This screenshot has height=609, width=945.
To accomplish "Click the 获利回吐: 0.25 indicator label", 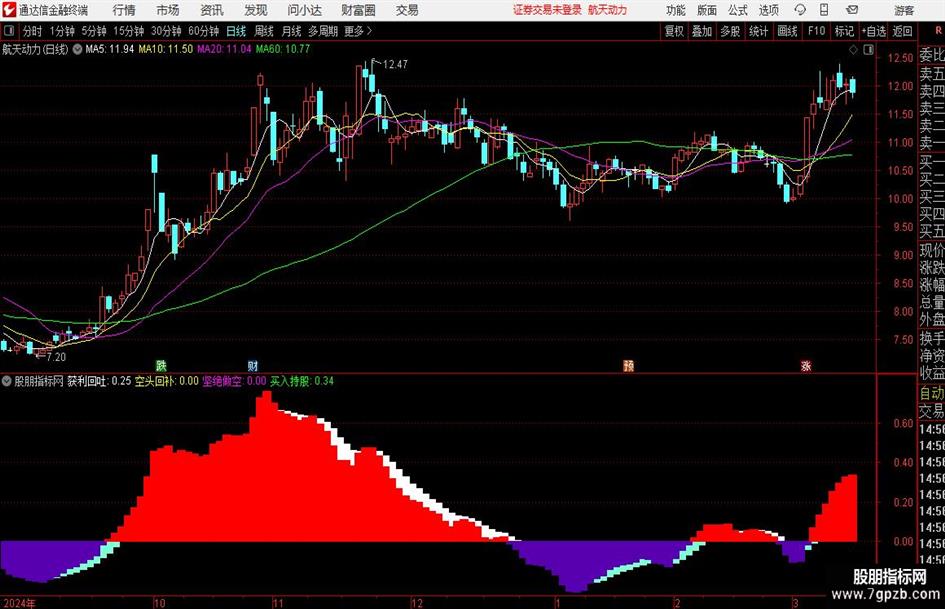I will pos(99,381).
